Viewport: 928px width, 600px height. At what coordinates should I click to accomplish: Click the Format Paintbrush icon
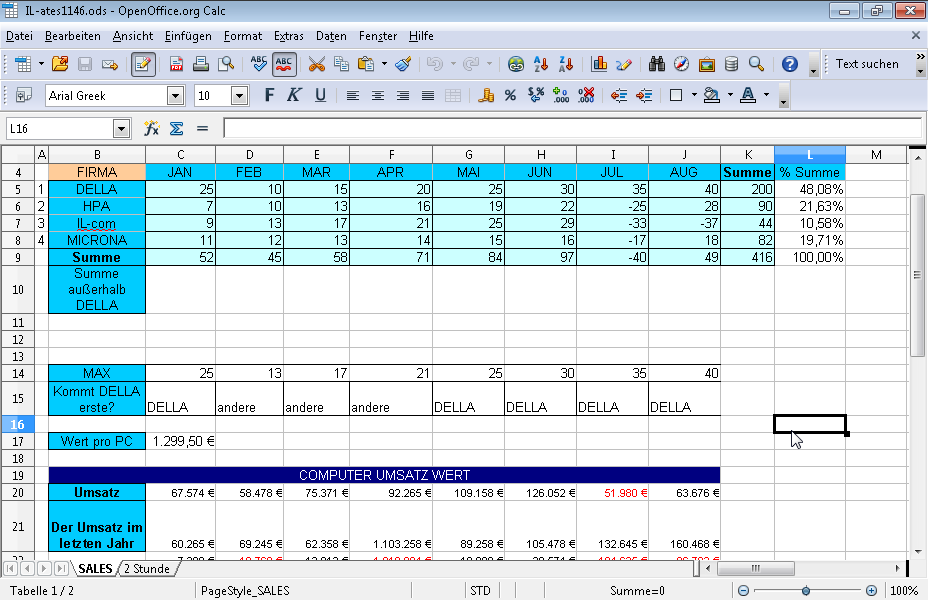click(403, 64)
